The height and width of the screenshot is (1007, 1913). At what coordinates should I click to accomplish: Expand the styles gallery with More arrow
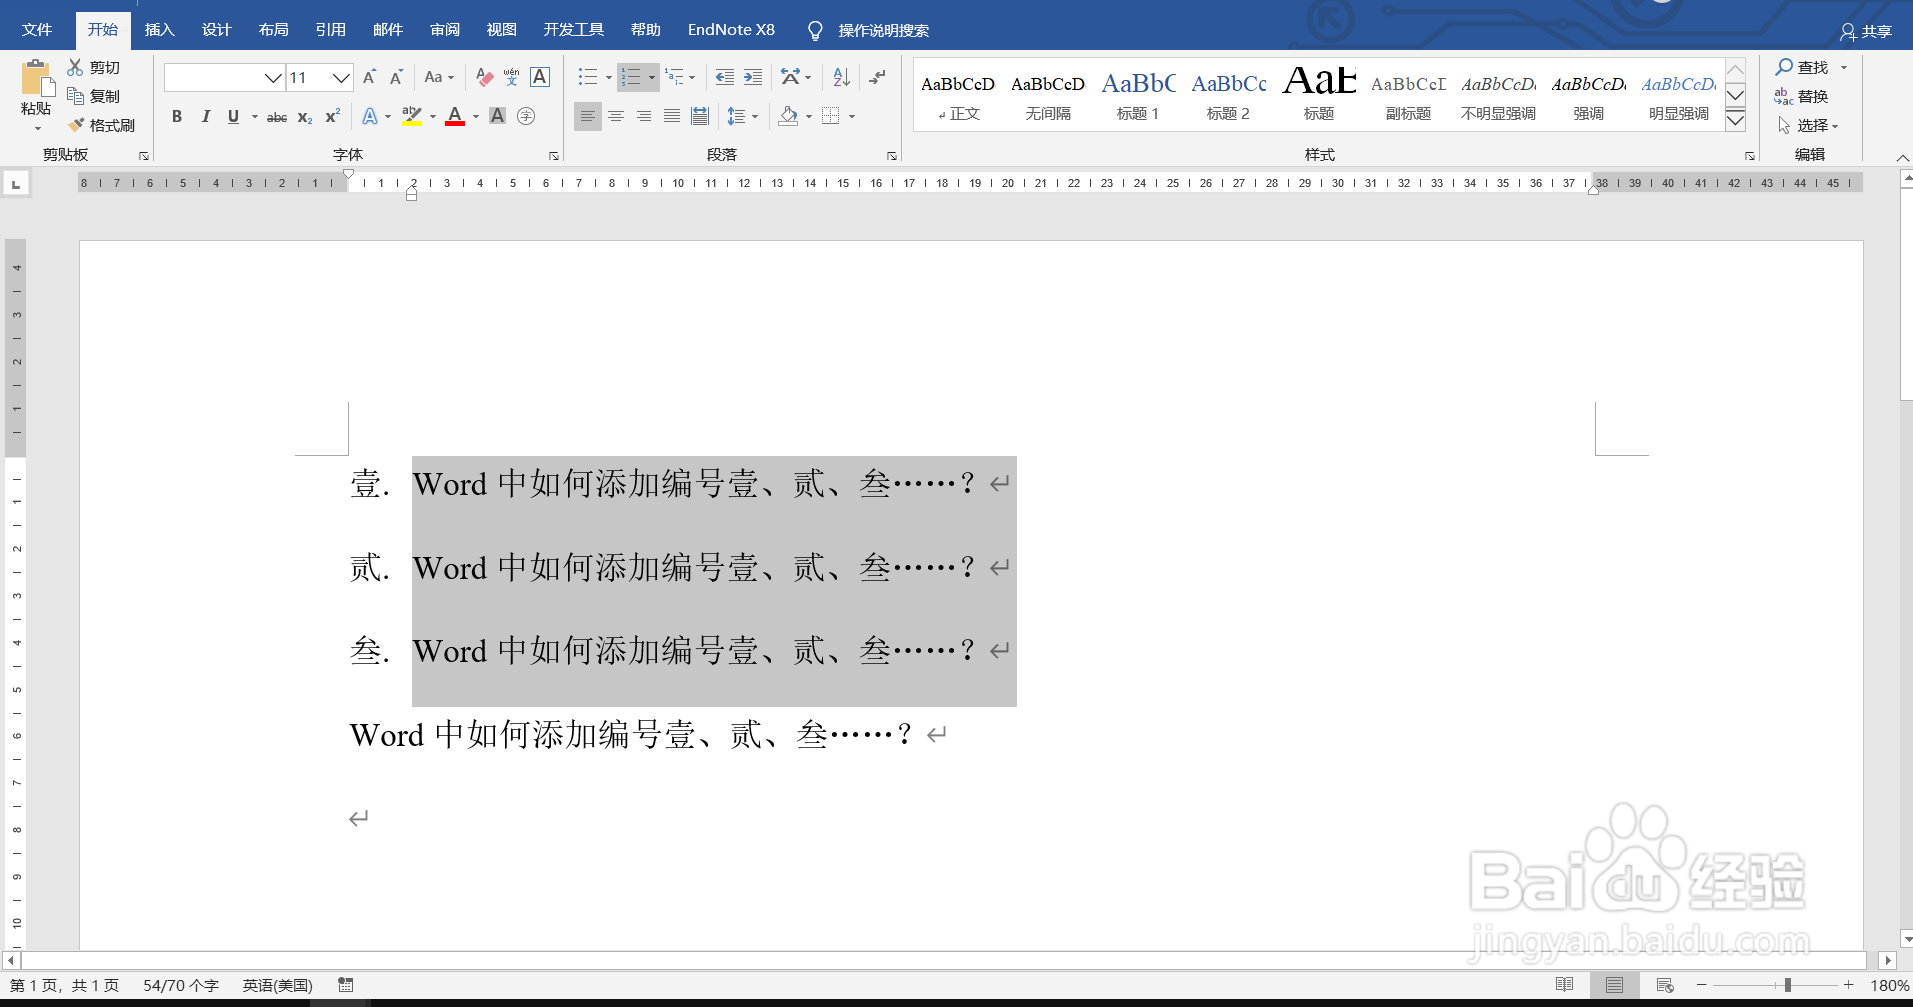coord(1736,120)
